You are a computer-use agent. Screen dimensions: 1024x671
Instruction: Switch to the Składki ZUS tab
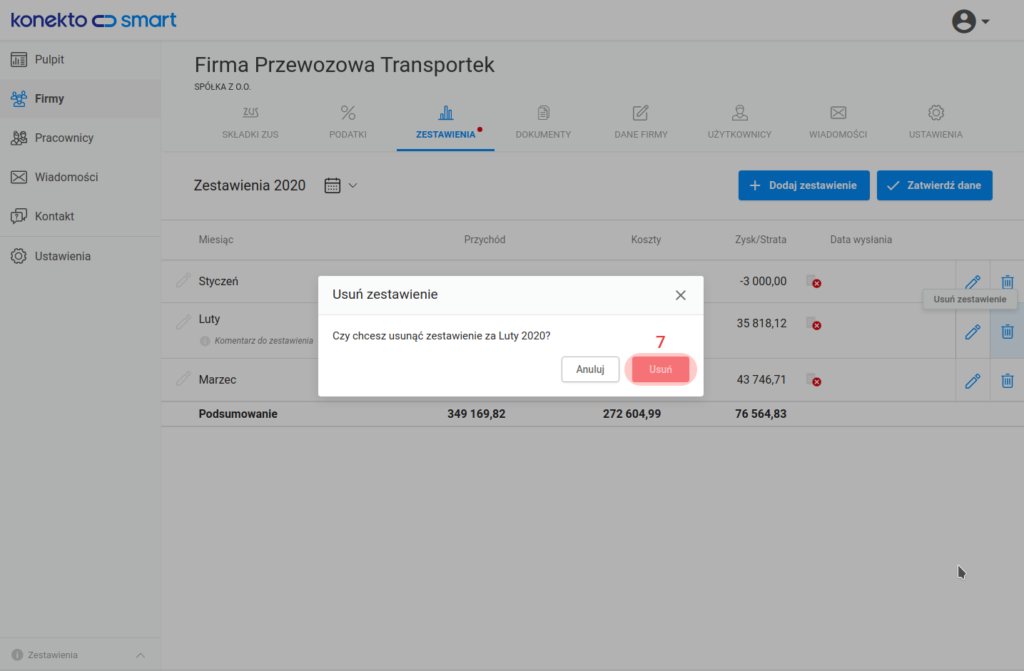[x=250, y=123]
